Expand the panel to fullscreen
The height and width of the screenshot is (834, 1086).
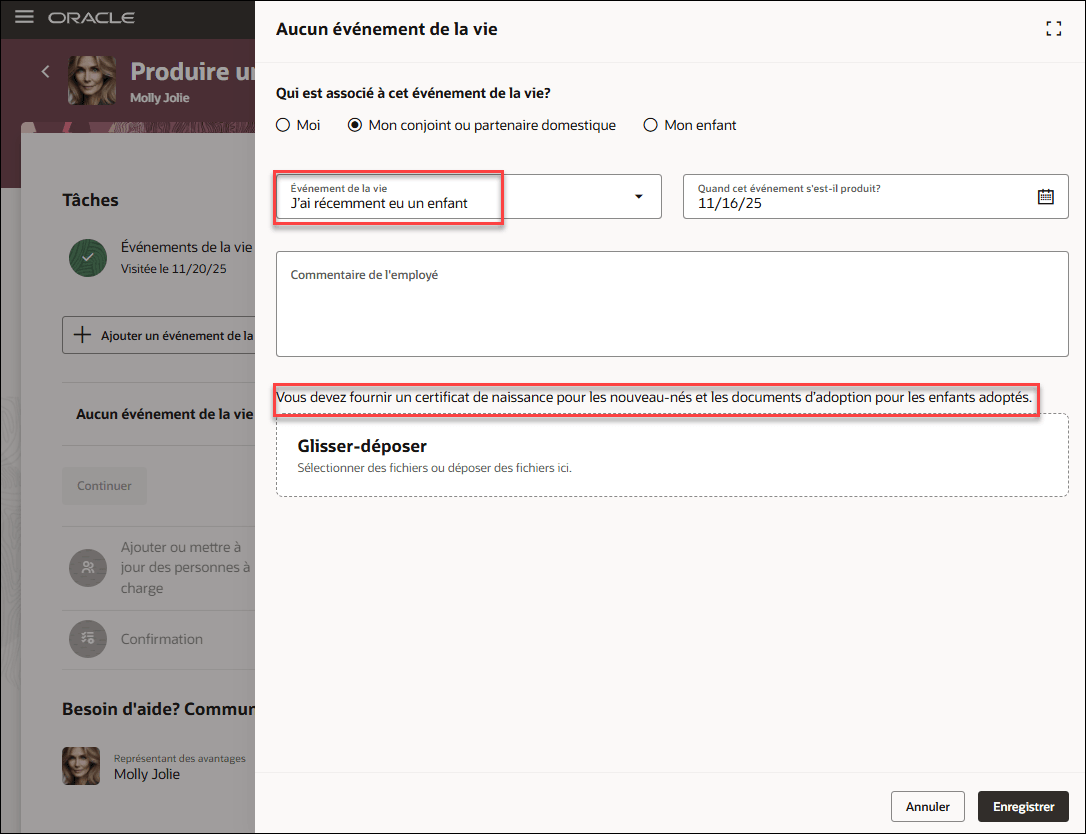tap(1053, 28)
